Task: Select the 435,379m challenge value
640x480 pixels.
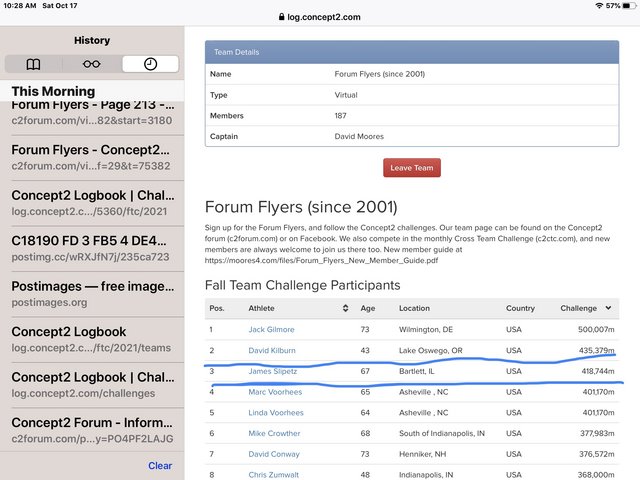Action: point(596,350)
